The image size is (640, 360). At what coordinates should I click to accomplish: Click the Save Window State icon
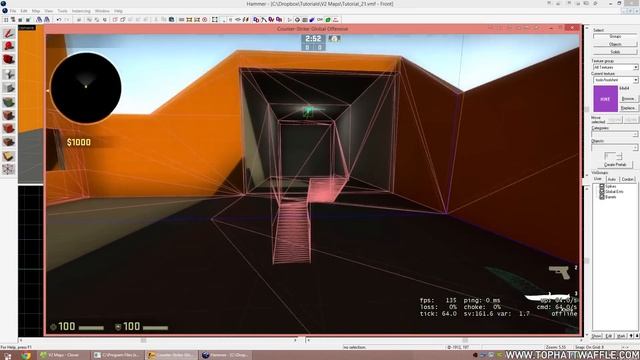pyautogui.click(x=47, y=20)
